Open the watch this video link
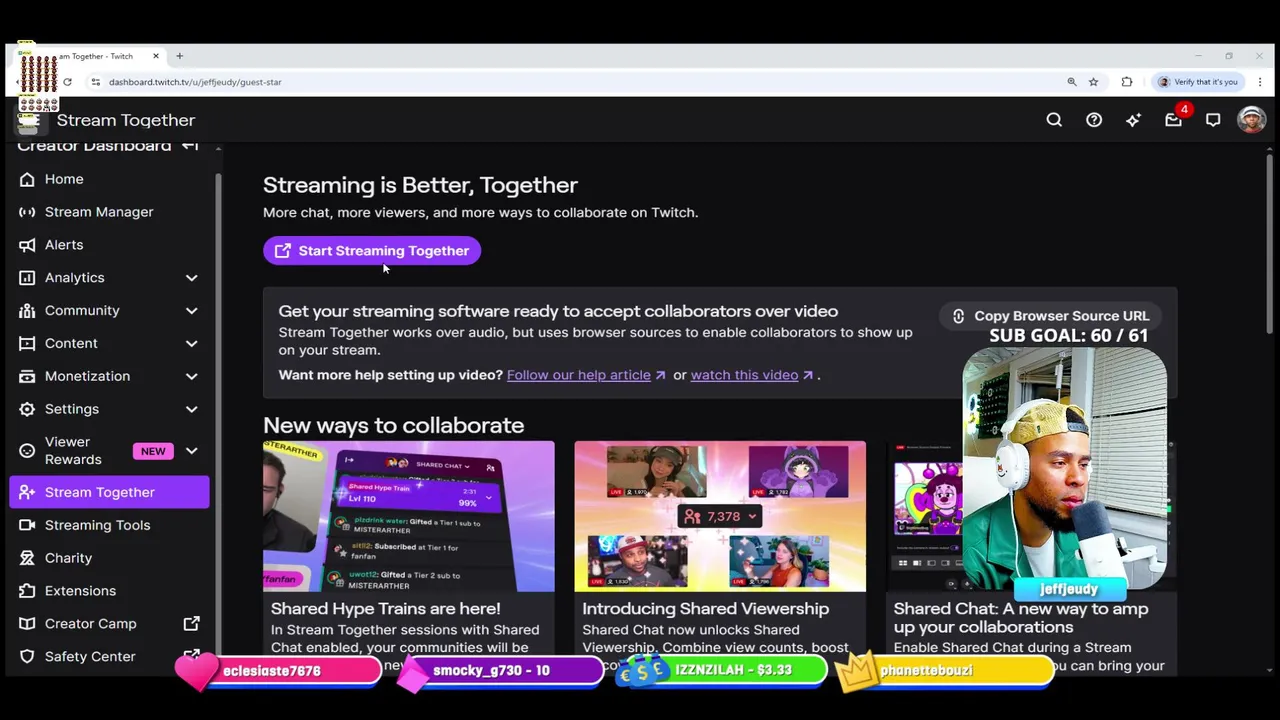The width and height of the screenshot is (1280, 720). pyautogui.click(x=752, y=375)
